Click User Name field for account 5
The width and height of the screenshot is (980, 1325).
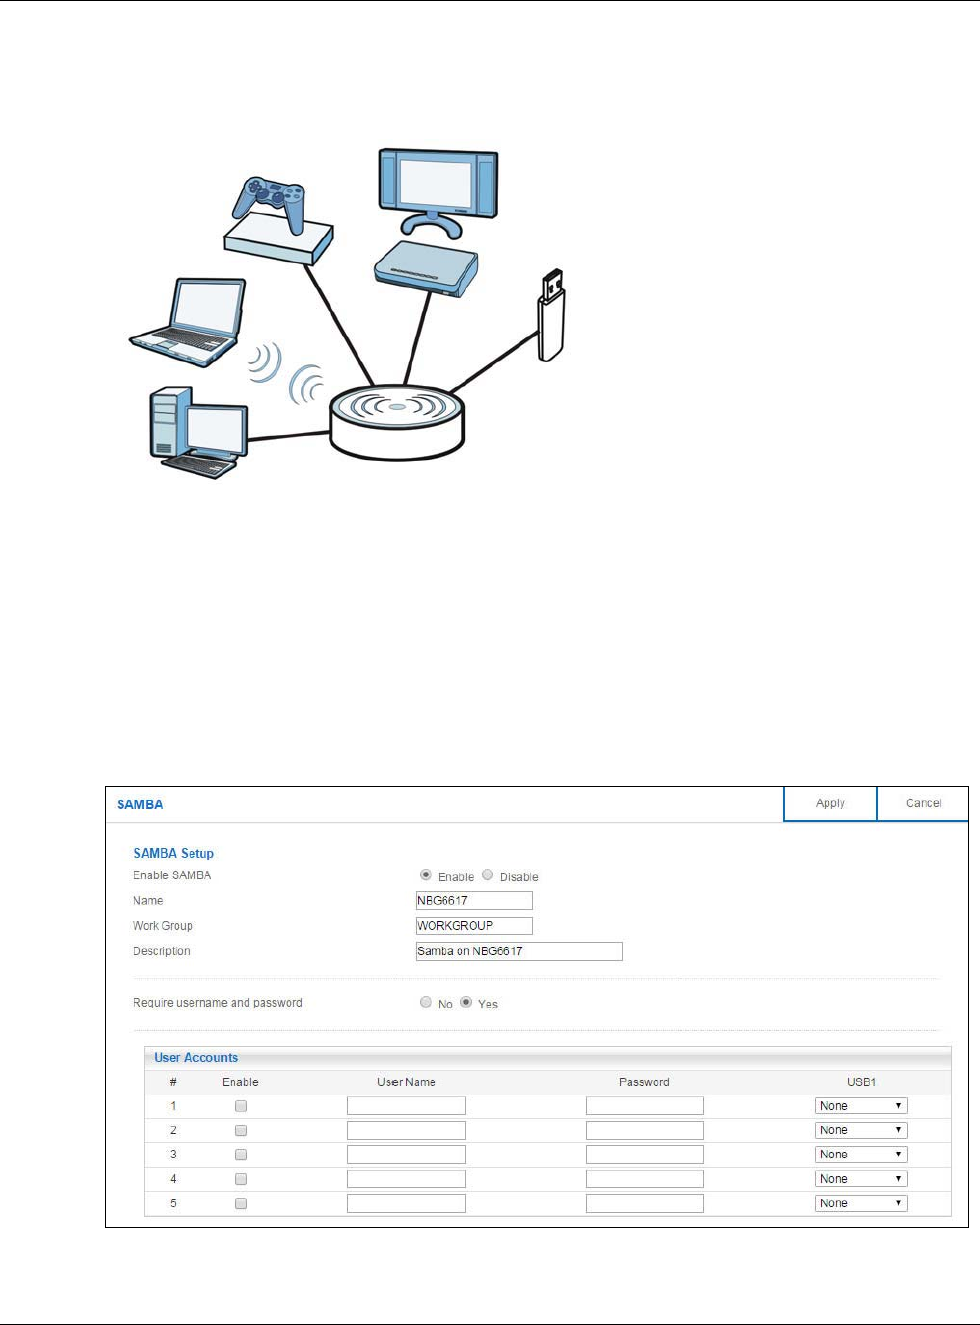[x=406, y=1204]
